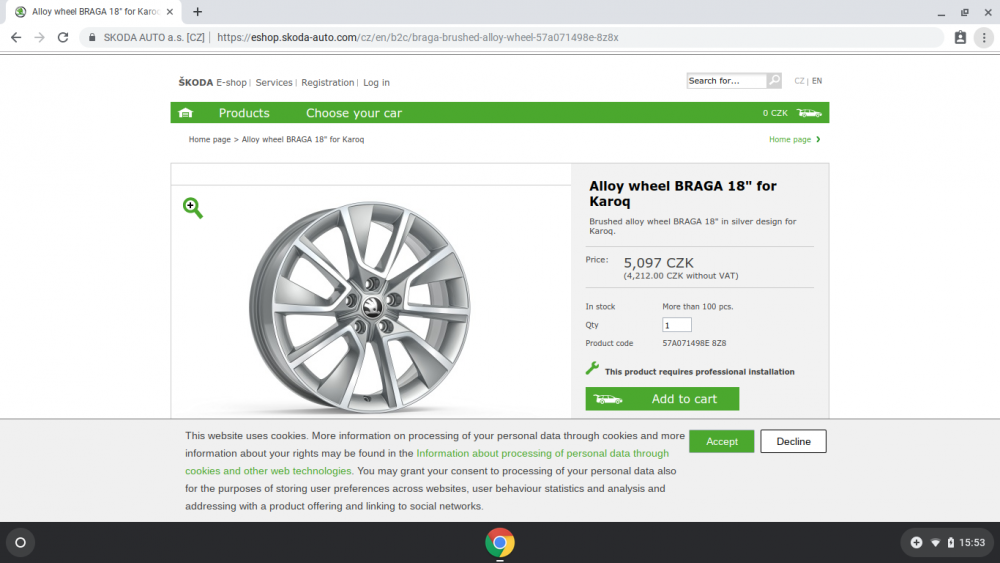Open the Choose your car menu

click(354, 113)
